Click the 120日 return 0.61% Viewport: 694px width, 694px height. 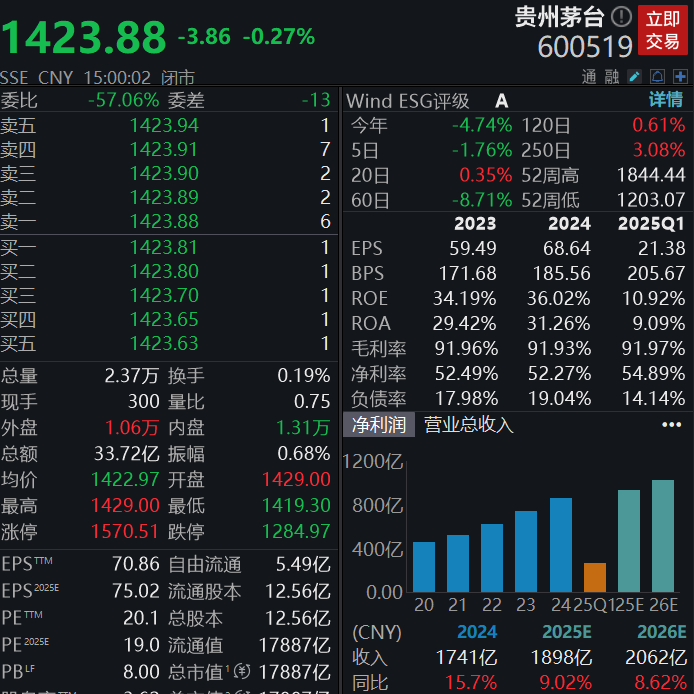point(659,125)
